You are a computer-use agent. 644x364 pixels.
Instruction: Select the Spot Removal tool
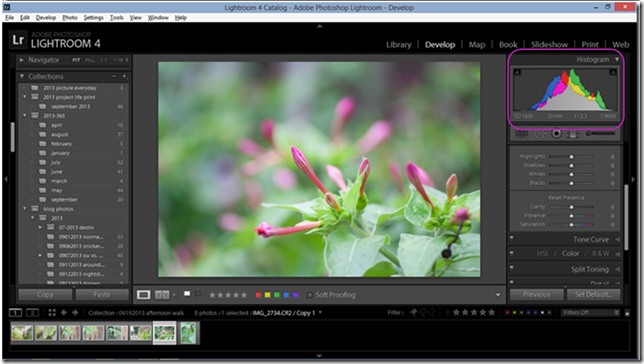(x=539, y=134)
